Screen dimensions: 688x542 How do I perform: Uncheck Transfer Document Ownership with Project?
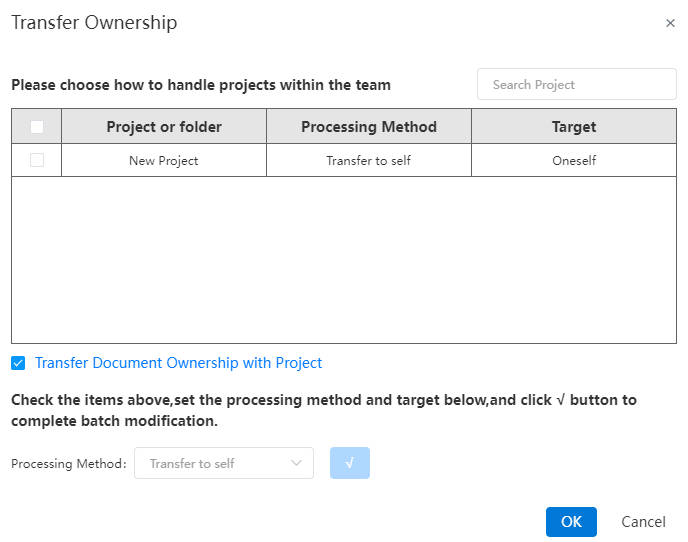point(18,363)
